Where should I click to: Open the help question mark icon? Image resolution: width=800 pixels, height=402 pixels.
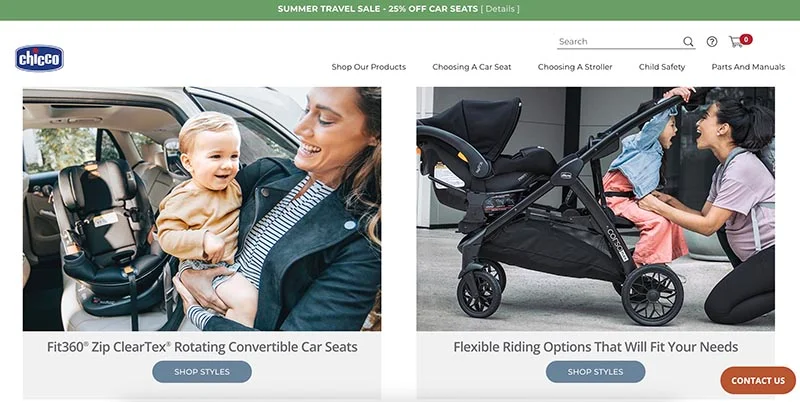point(712,42)
